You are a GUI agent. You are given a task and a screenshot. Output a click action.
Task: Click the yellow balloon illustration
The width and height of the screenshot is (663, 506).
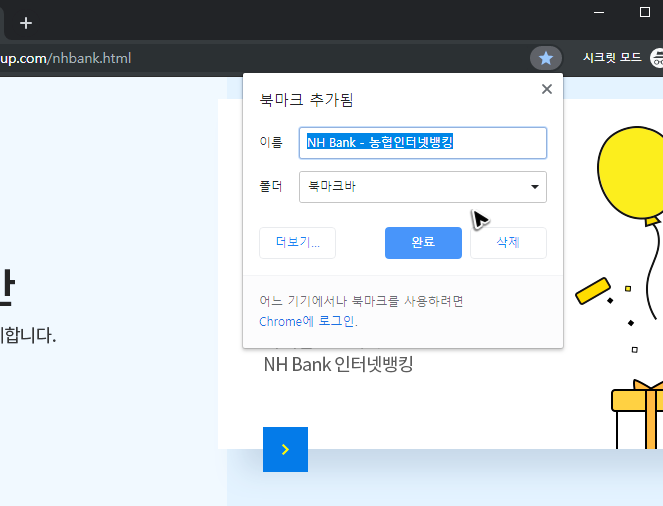click(631, 175)
